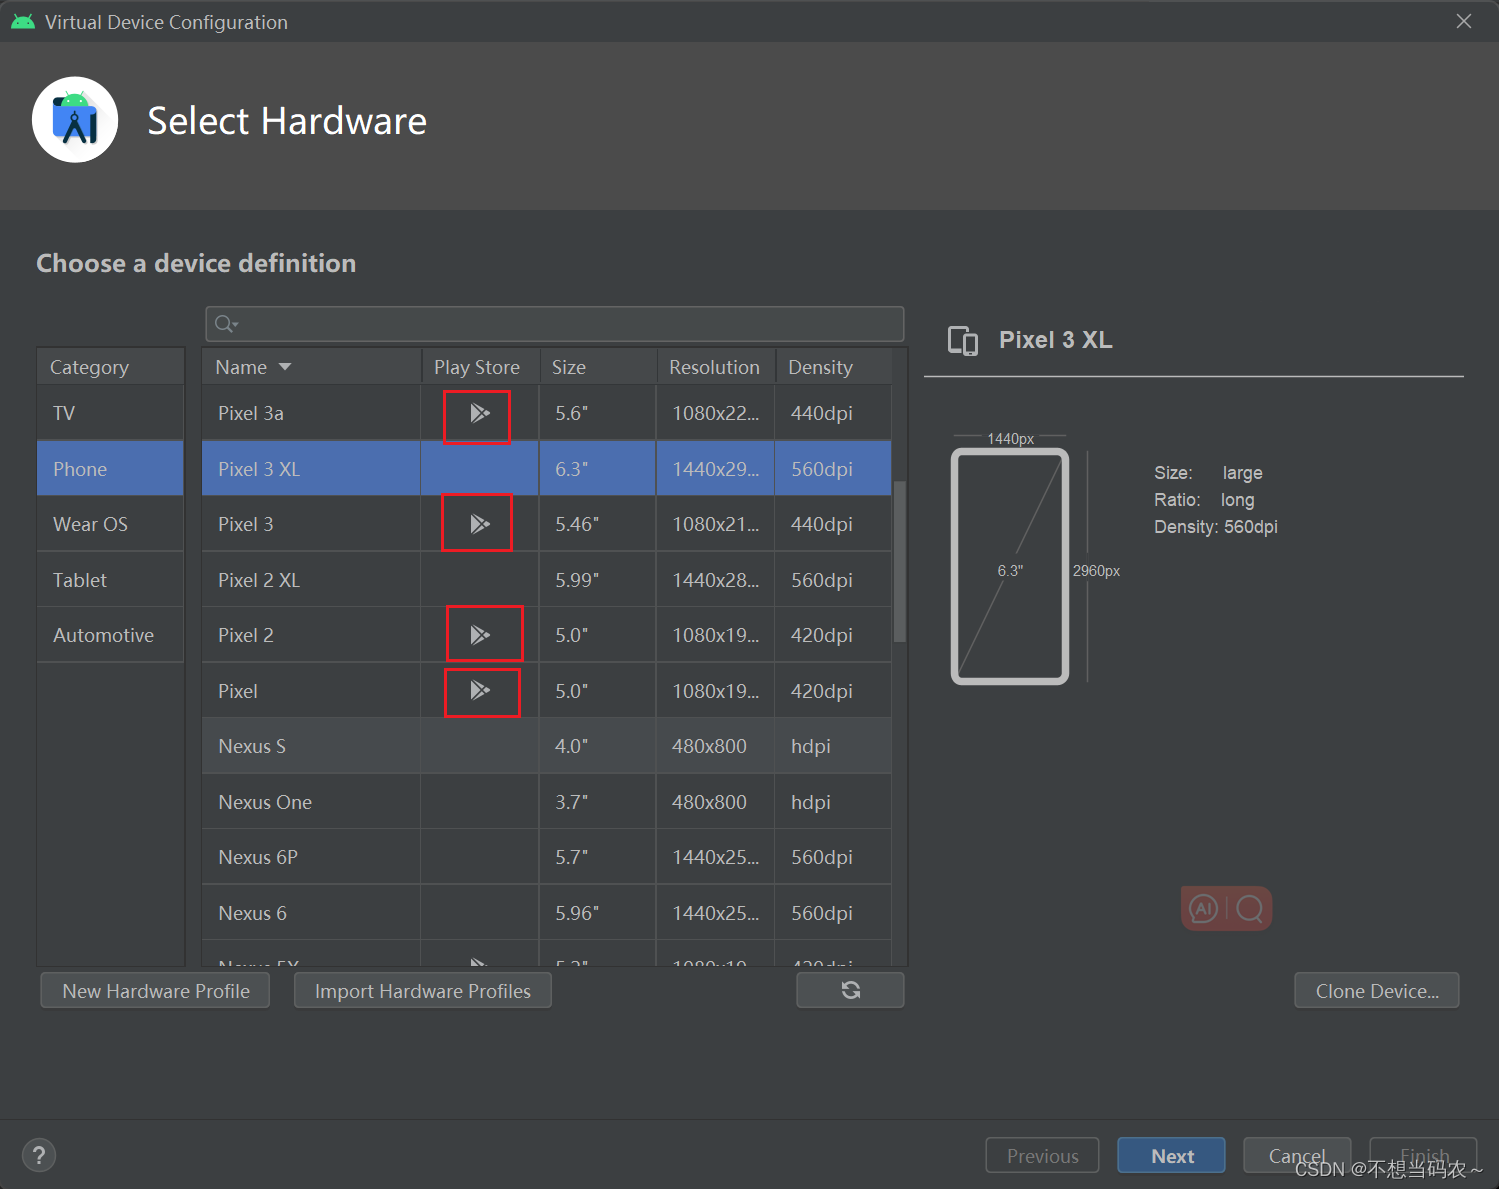Select the Tablet category
This screenshot has height=1189, width=1499.
click(110, 580)
